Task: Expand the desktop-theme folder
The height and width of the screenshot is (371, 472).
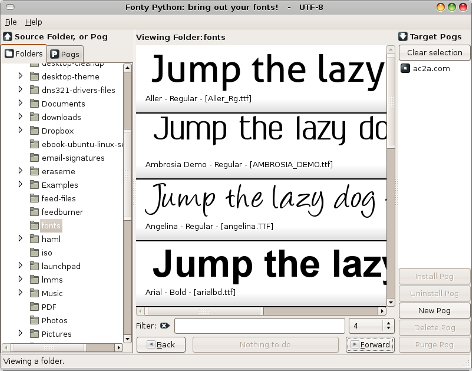Action: pos(20,76)
